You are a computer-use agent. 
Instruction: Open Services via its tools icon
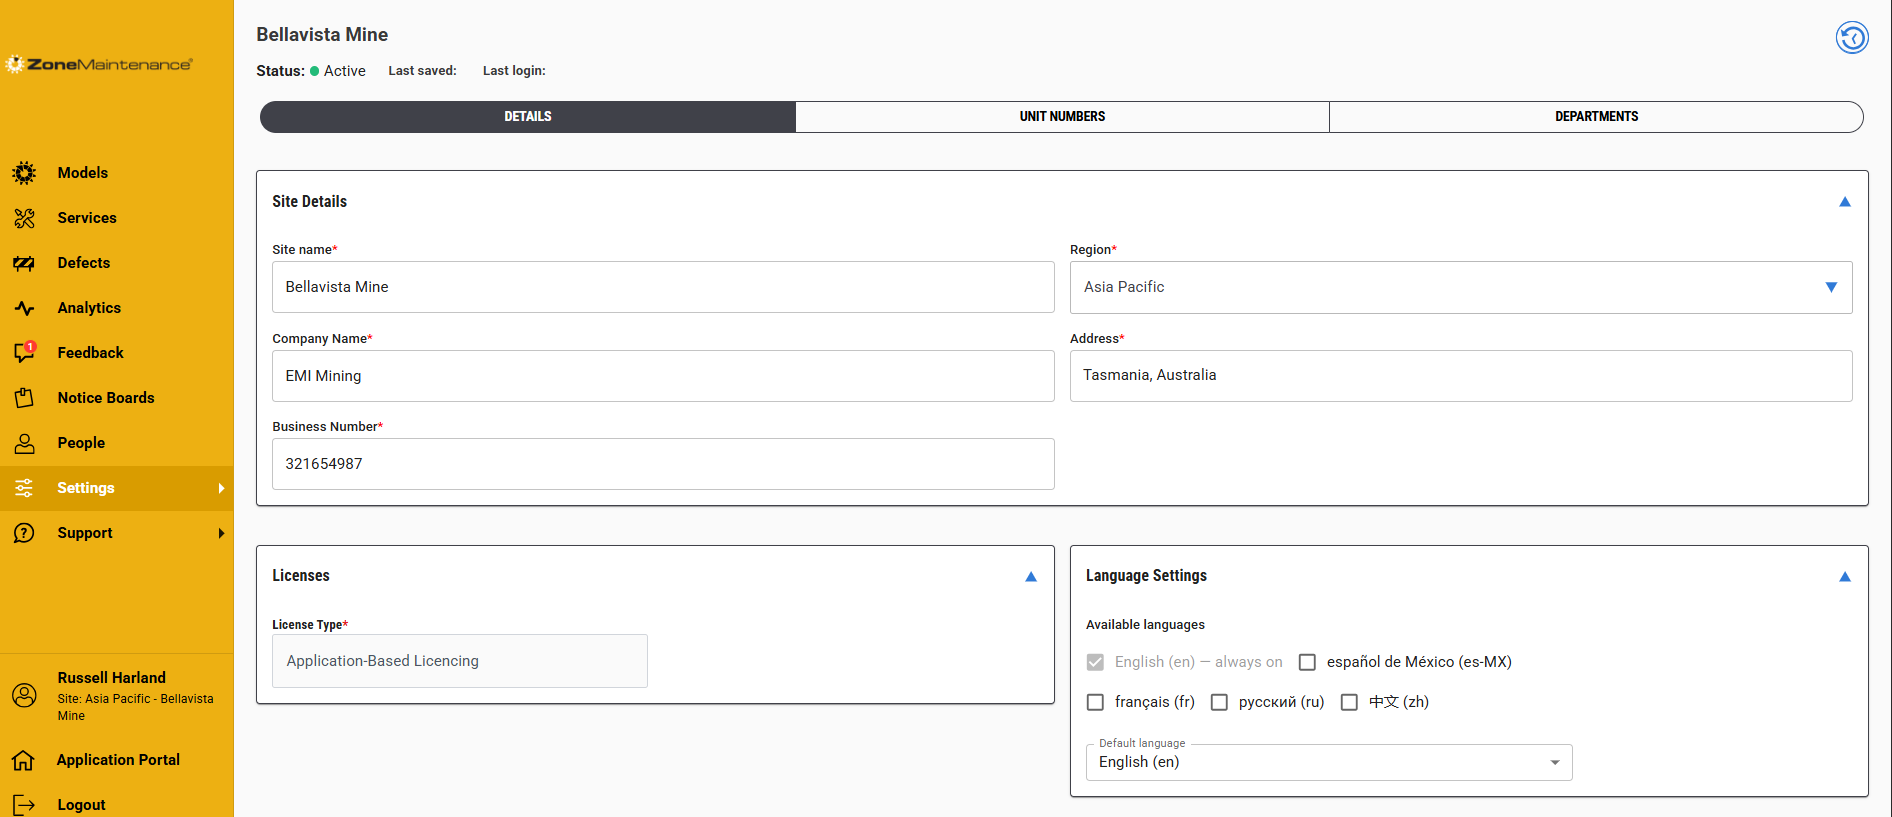point(24,218)
